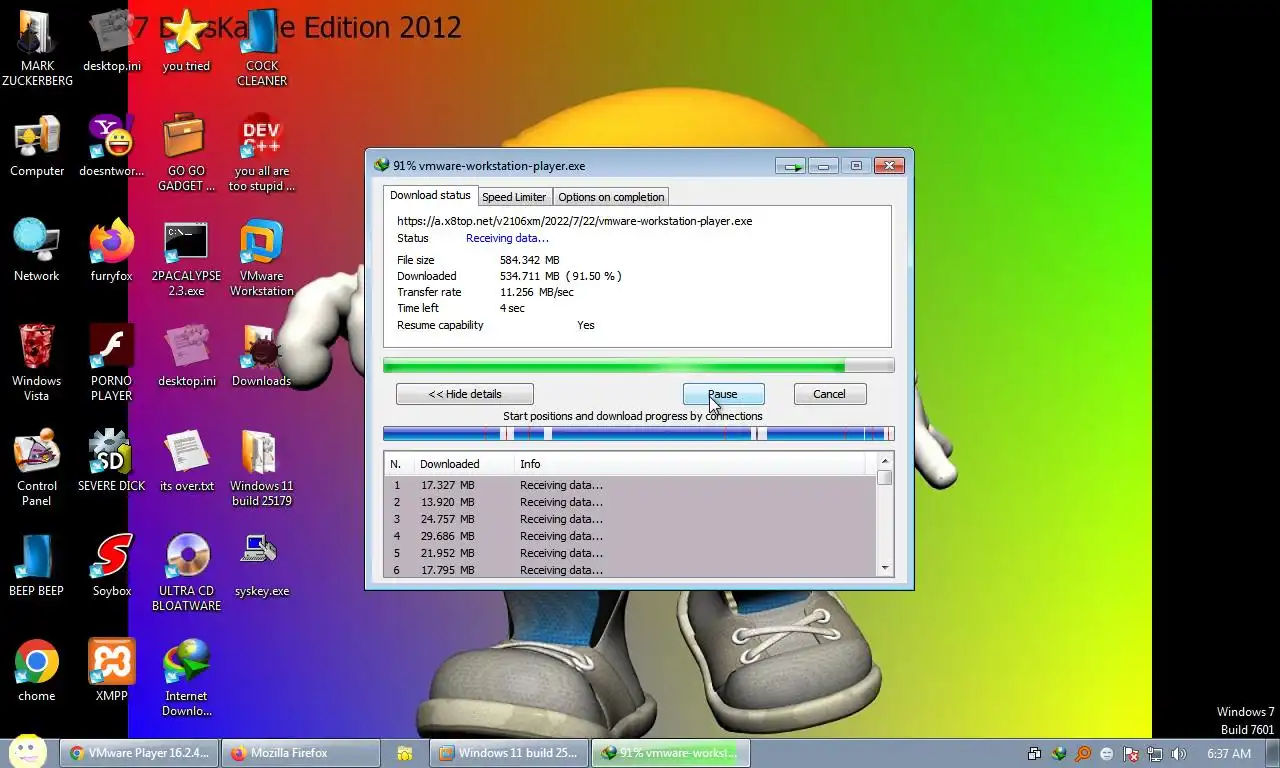Open the Computer desktop icon
Viewport: 1280px width, 768px height.
click(37, 146)
